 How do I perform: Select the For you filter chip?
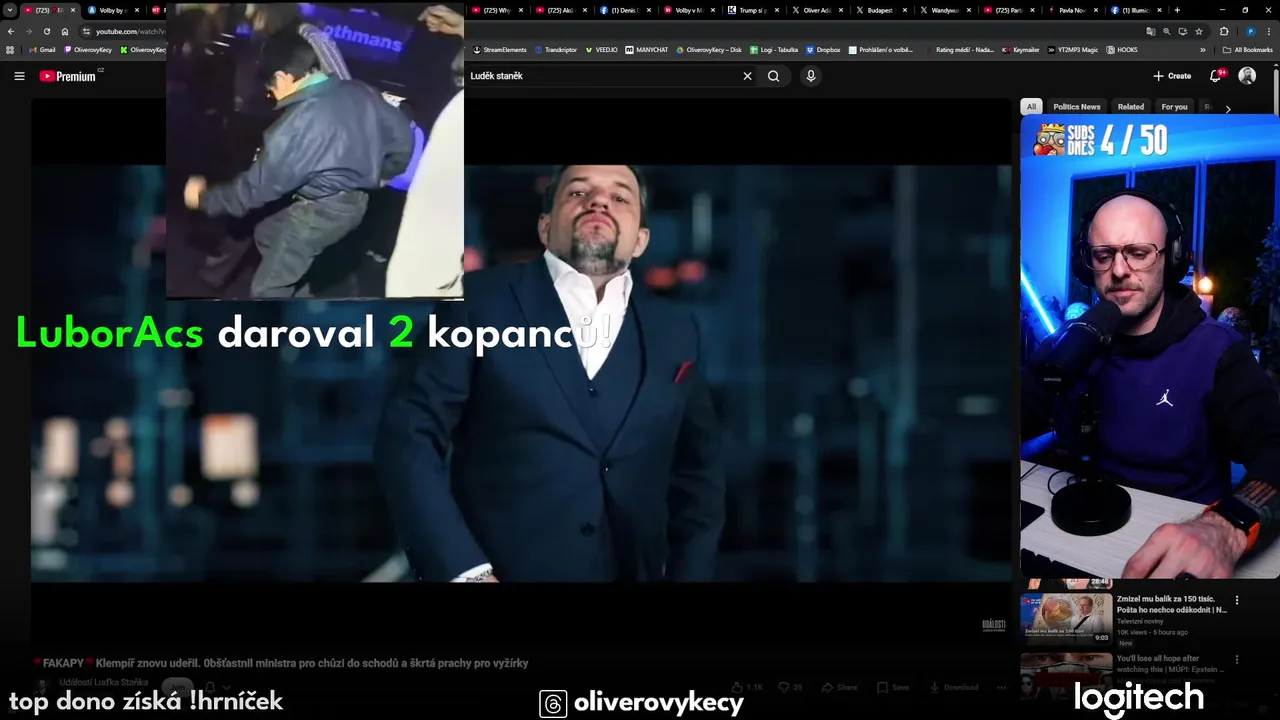pos(1174,107)
